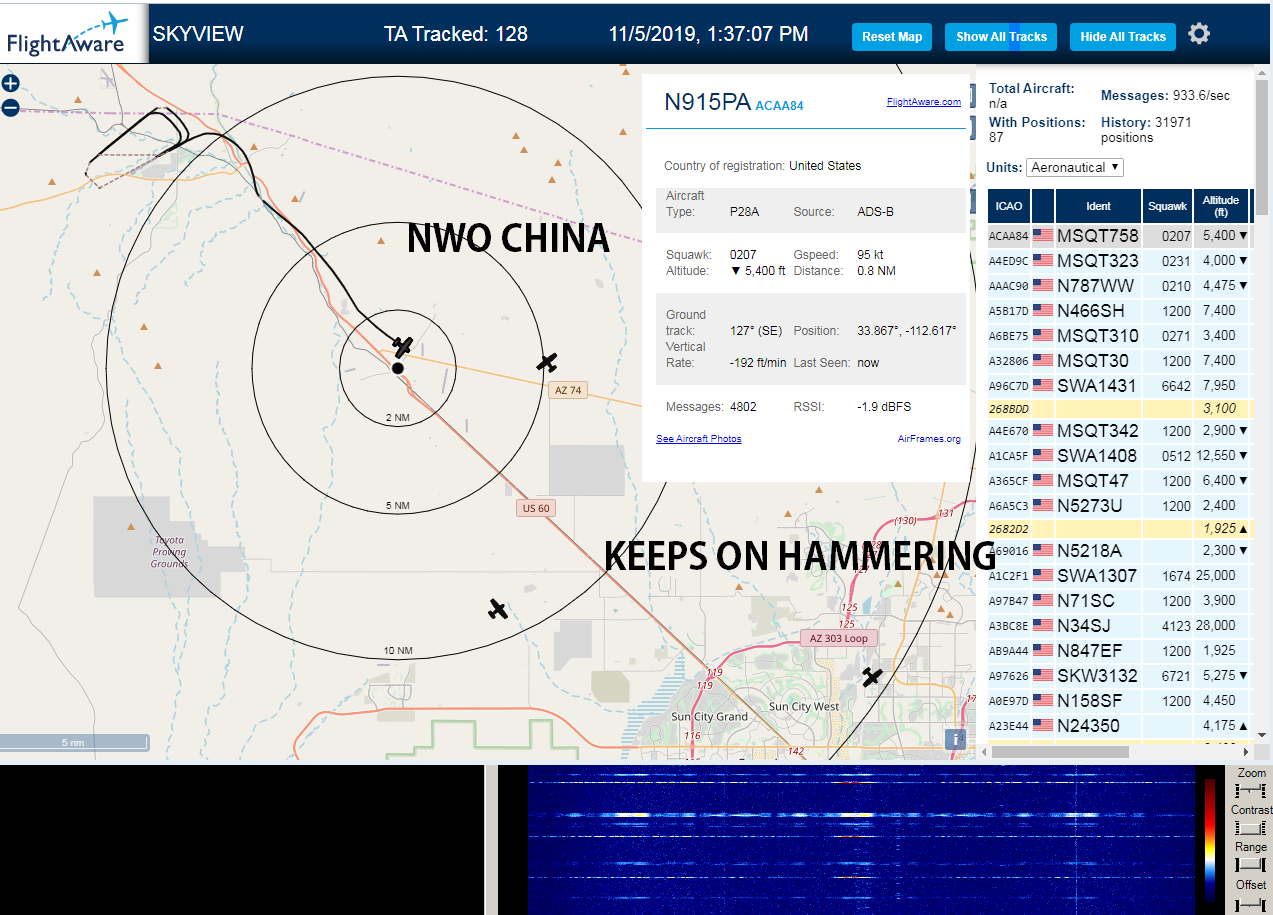The image size is (1273, 915).
Task: Select the aircraft icon above the 10 NM ring label
Action: tap(497, 608)
